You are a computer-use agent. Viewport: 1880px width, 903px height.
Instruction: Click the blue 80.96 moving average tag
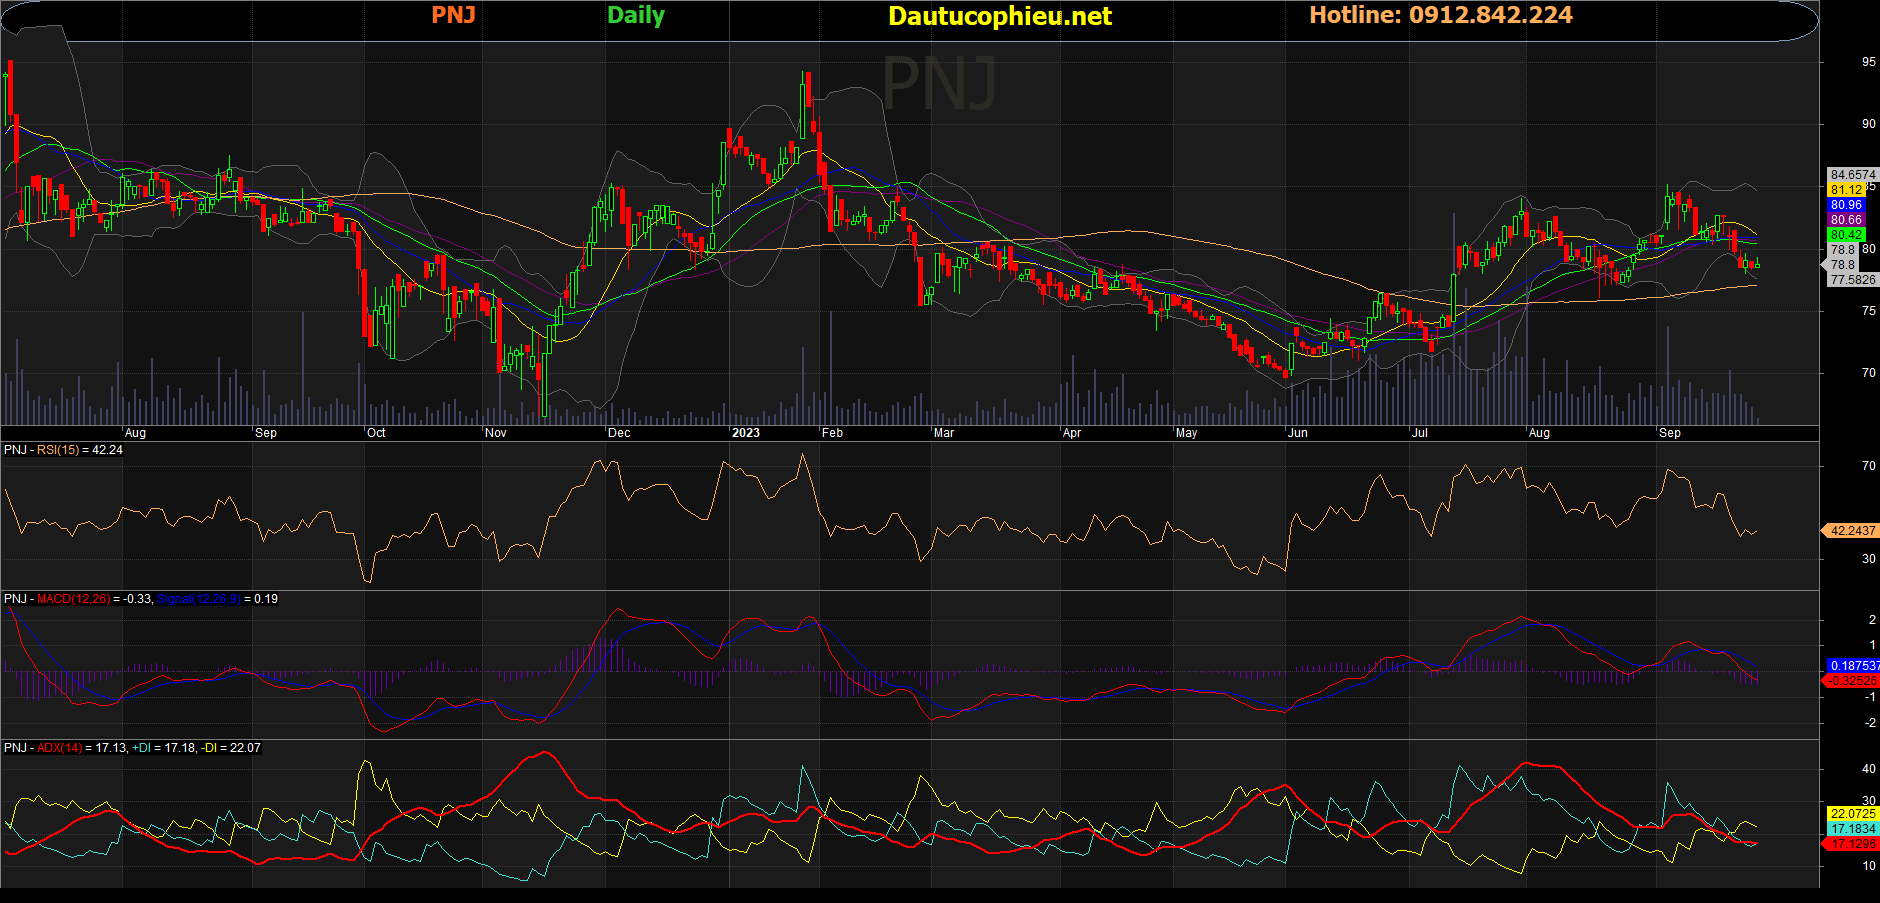click(1846, 205)
